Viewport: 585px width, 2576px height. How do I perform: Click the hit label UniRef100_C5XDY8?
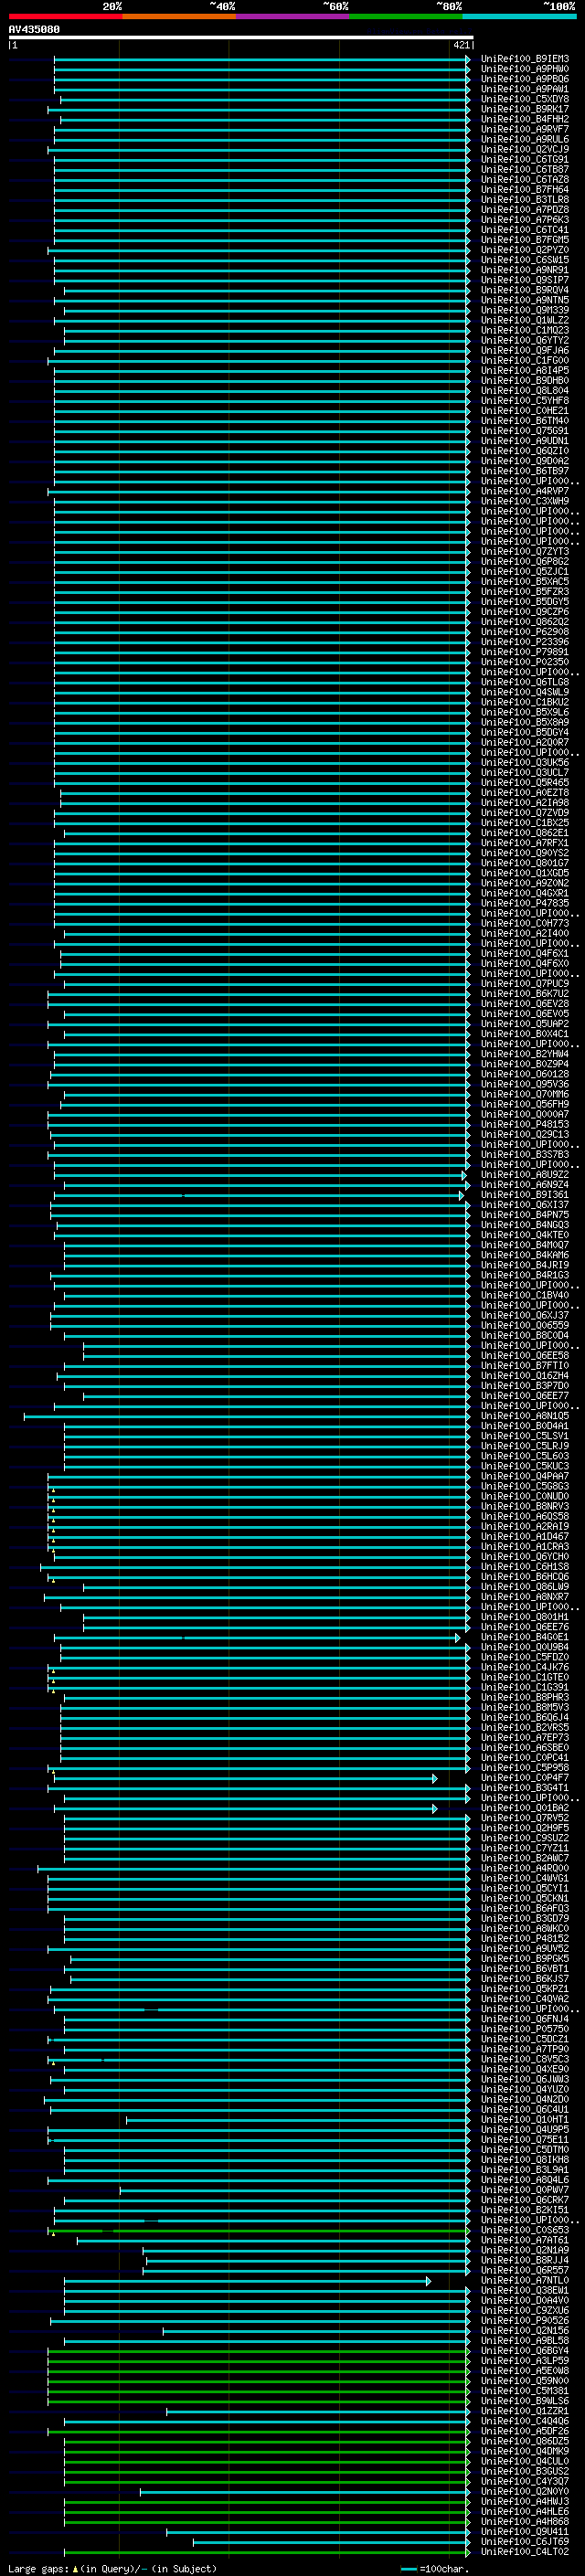pyautogui.click(x=525, y=99)
